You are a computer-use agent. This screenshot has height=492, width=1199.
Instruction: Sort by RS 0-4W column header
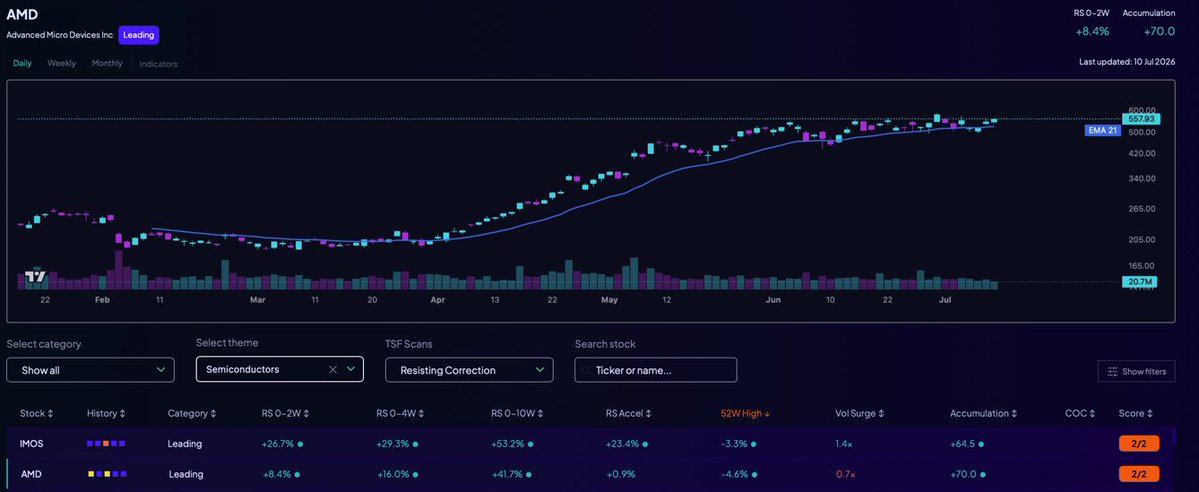coord(401,413)
